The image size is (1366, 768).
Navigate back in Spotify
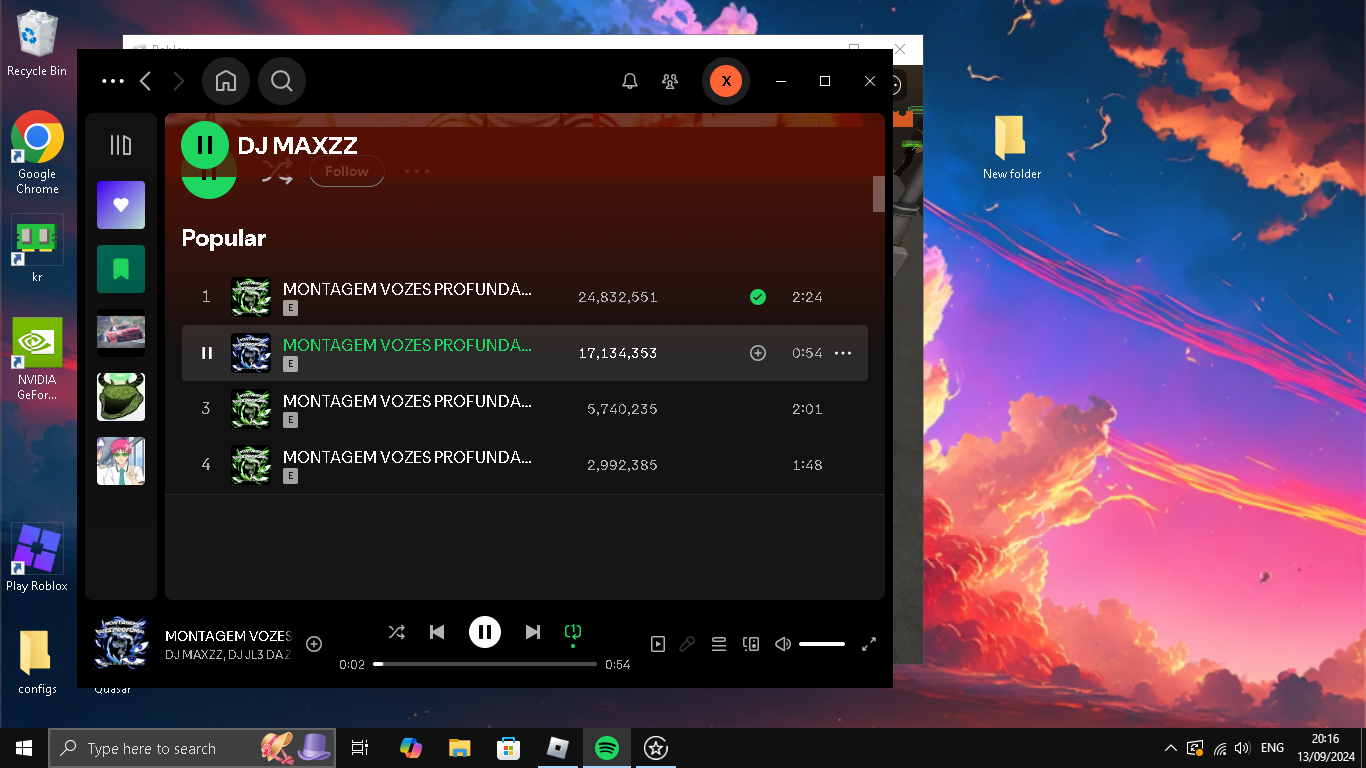pyautogui.click(x=145, y=81)
